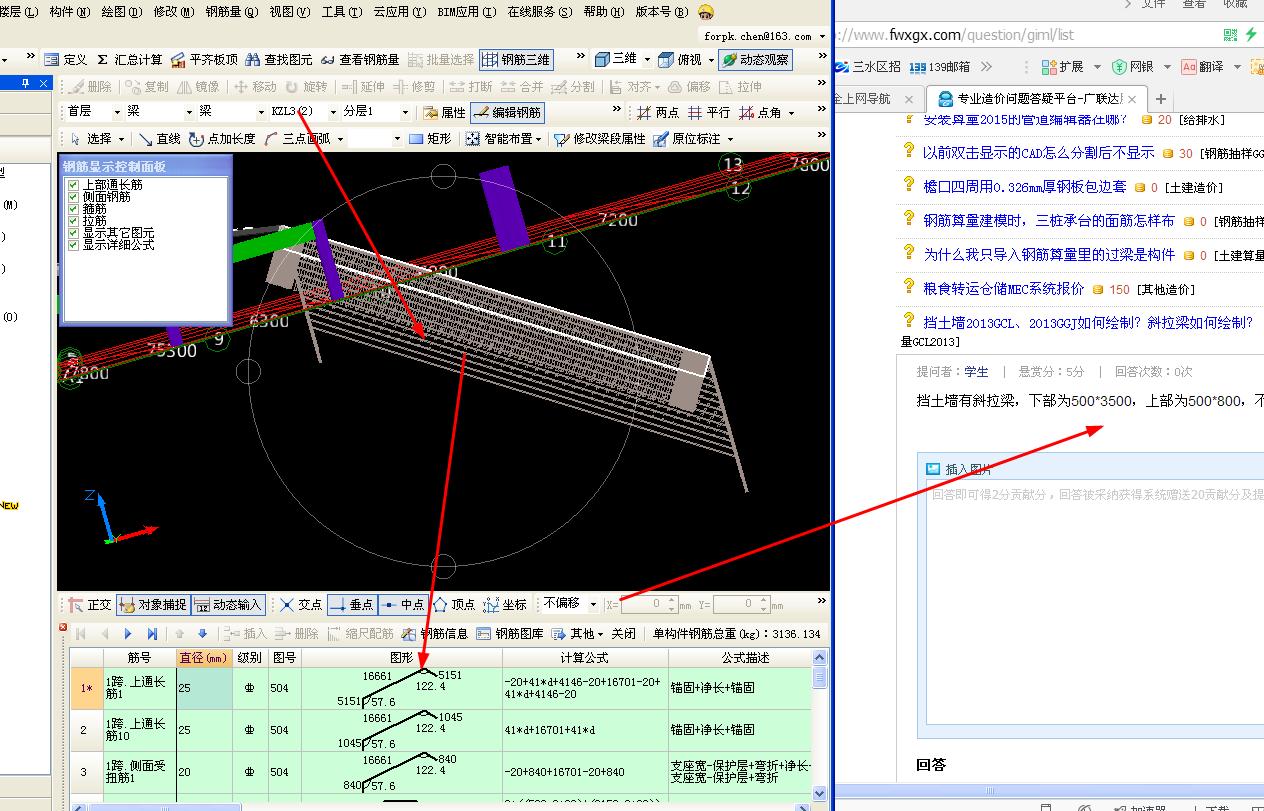Toggle 动态观察 dynamic orbit mode
Screen dimensions: 1264x811
point(755,60)
